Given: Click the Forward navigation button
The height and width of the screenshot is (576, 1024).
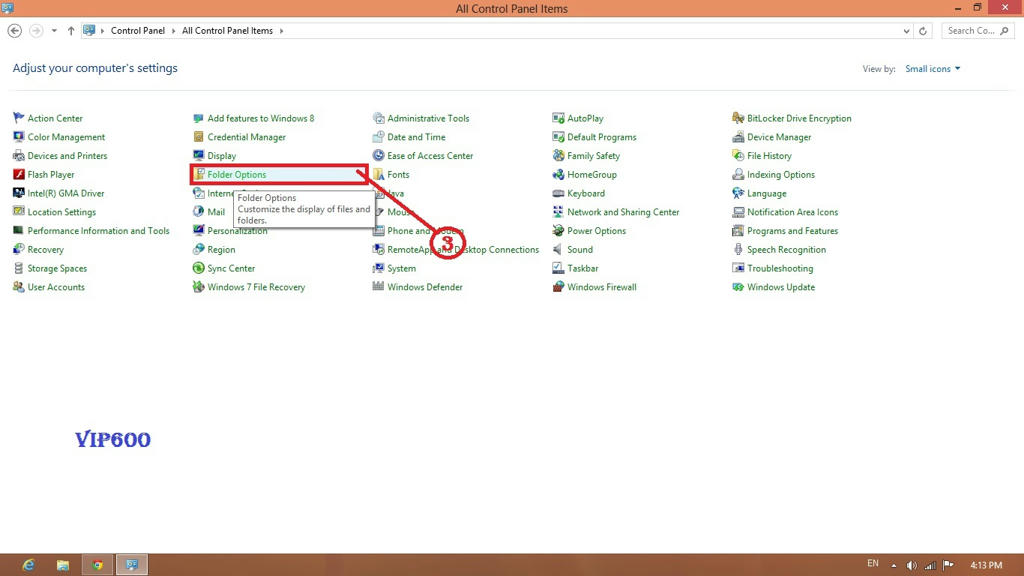Looking at the screenshot, I should [36, 31].
